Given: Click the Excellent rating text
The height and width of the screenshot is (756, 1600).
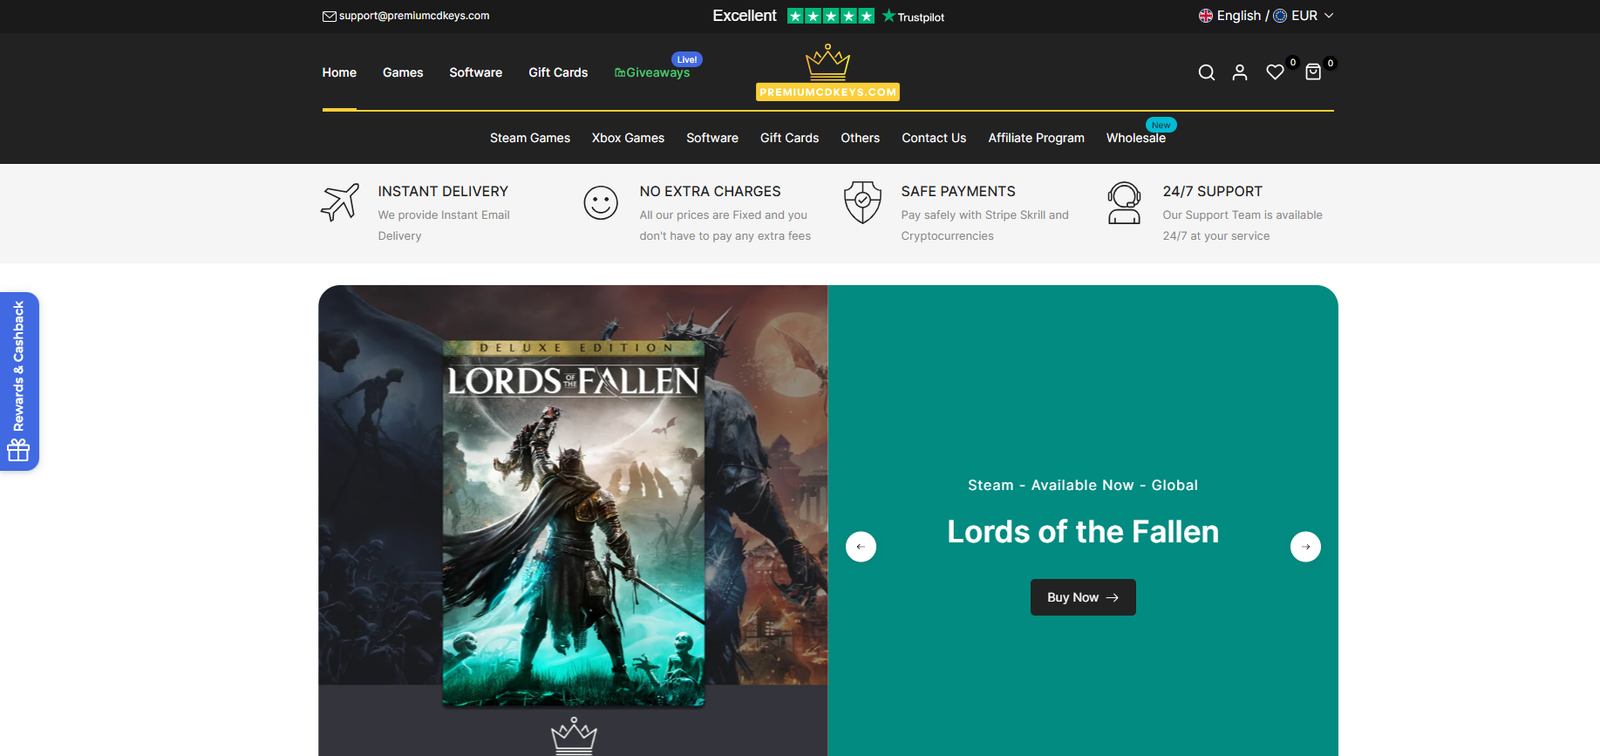Looking at the screenshot, I should [744, 16].
